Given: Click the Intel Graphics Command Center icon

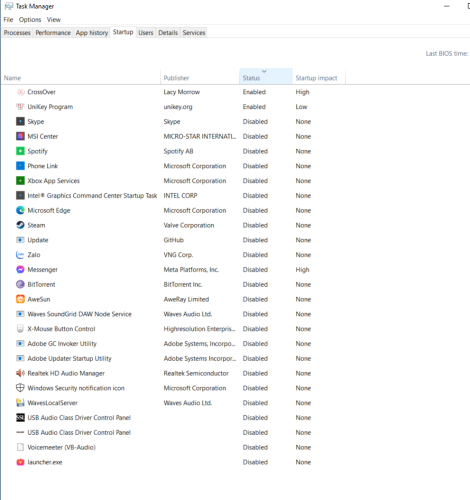Looking at the screenshot, I should (20, 195).
